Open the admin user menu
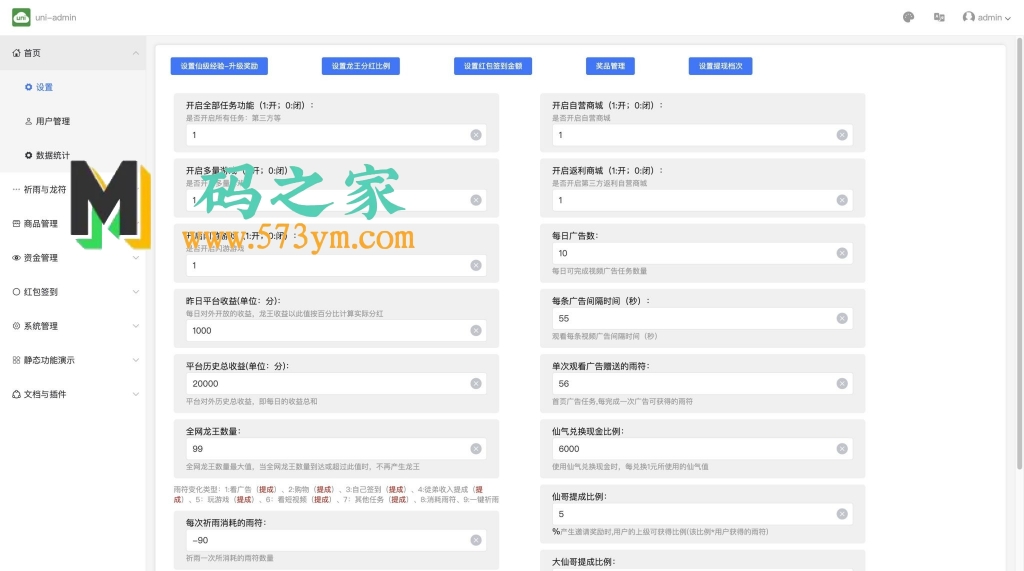1024x571 pixels. point(987,18)
